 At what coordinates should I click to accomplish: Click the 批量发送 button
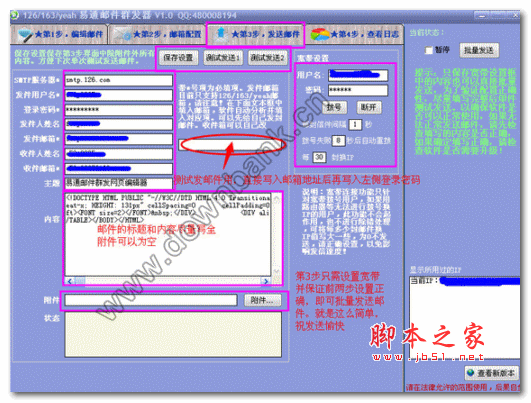(479, 50)
